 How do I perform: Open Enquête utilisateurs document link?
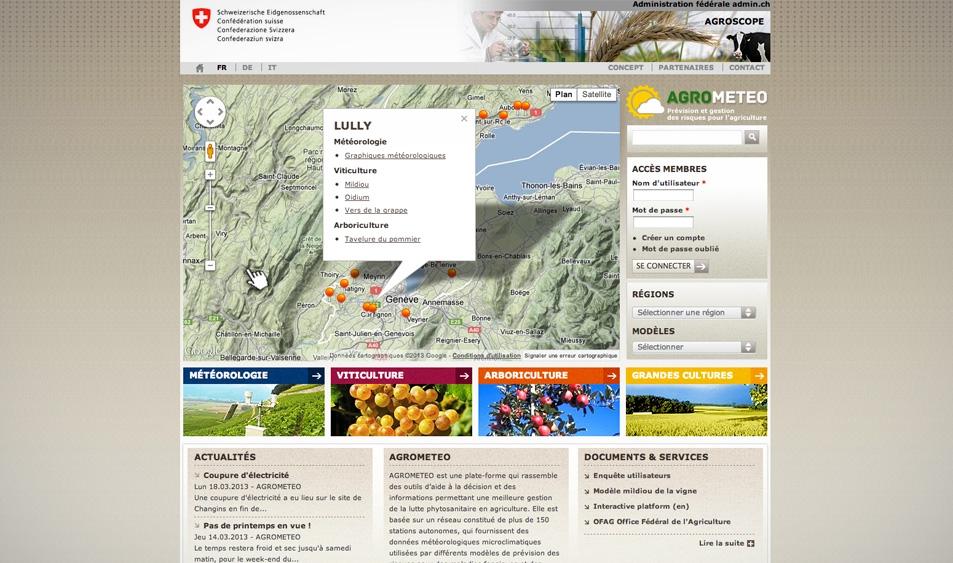[631, 476]
